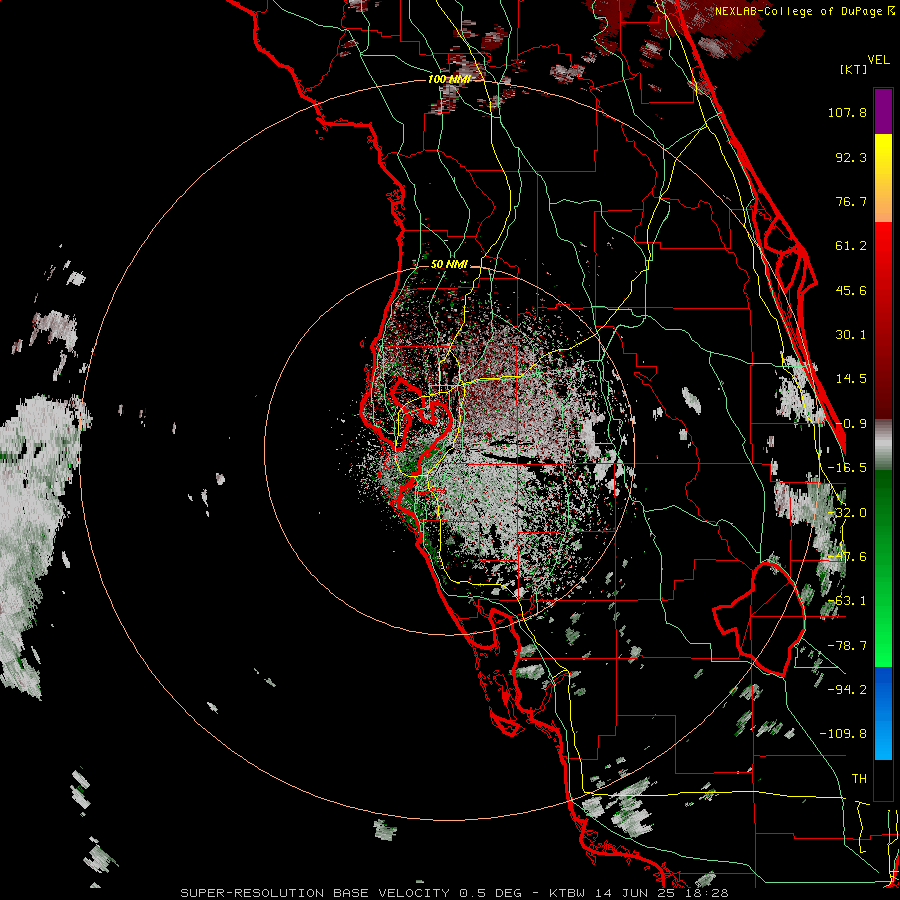Click the VEL legend title
Image resolution: width=900 pixels, height=900 pixels.
tap(878, 59)
